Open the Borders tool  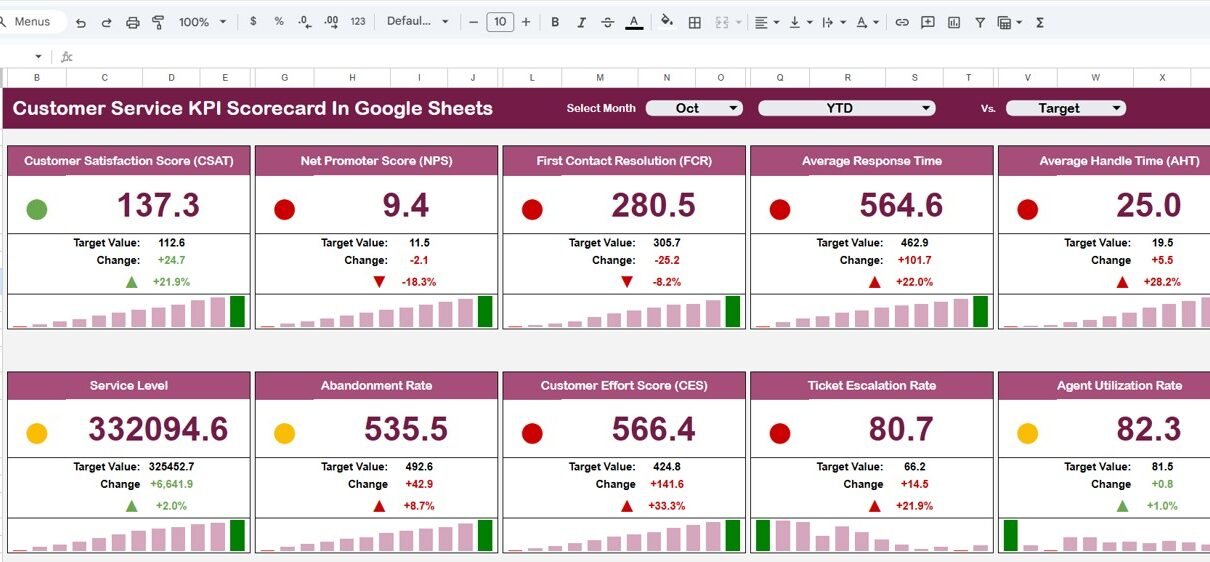(x=695, y=22)
